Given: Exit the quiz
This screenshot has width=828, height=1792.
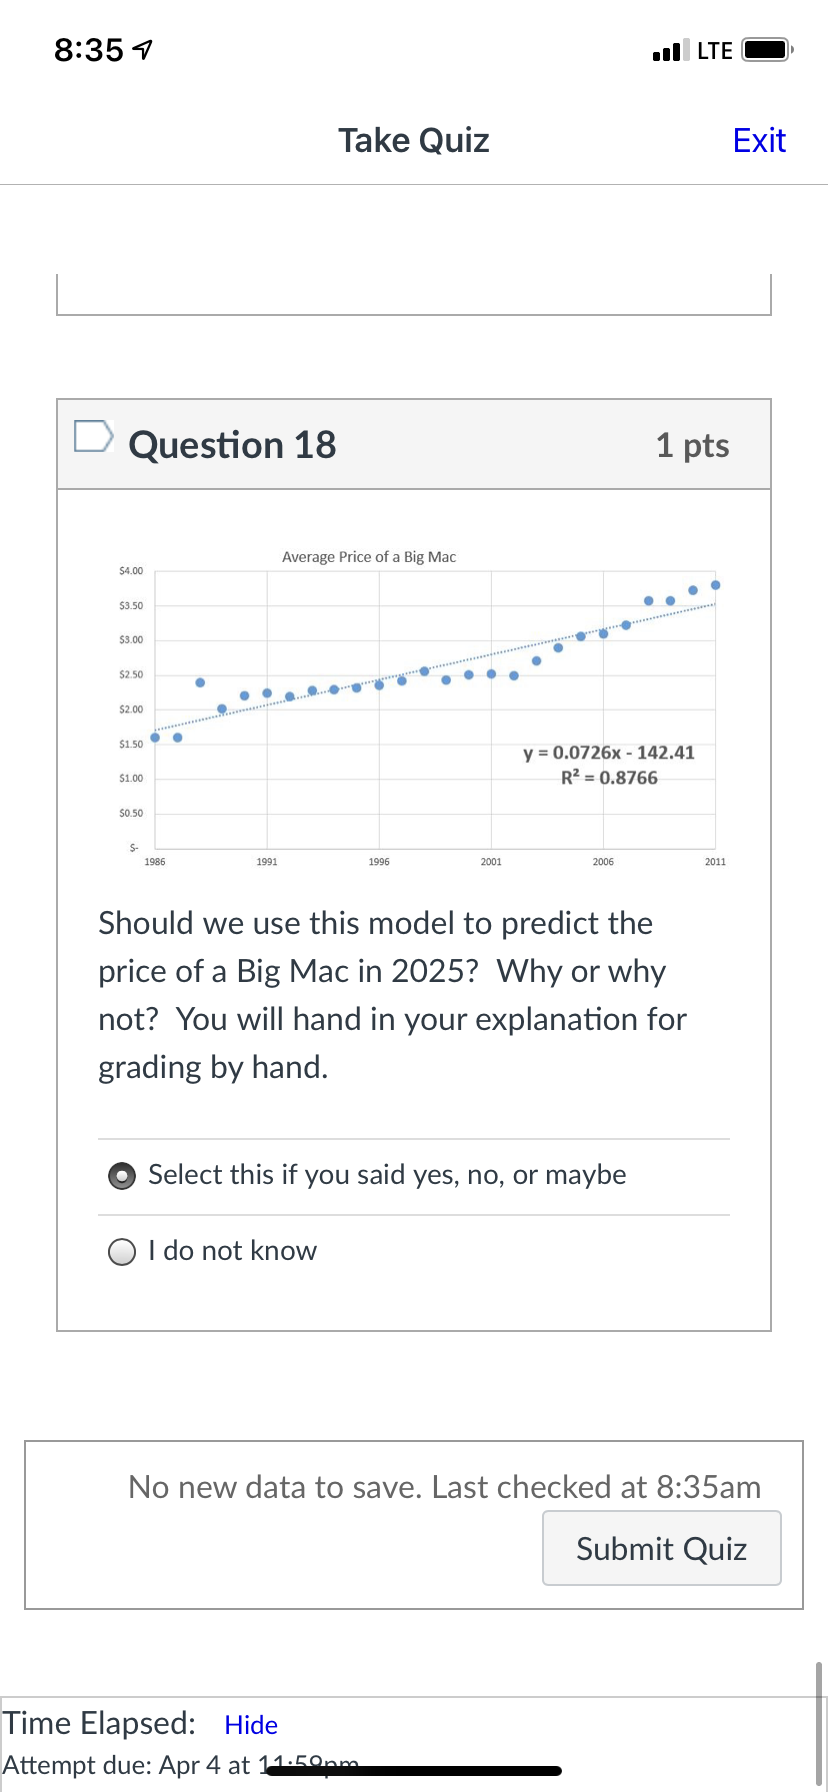Looking at the screenshot, I should (x=759, y=140).
